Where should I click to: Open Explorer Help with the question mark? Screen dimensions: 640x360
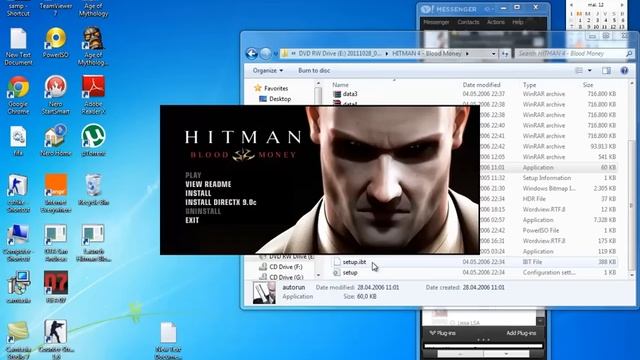624,71
